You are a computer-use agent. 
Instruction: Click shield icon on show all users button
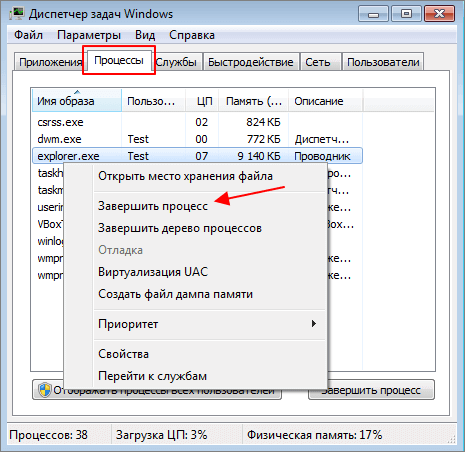point(44,390)
